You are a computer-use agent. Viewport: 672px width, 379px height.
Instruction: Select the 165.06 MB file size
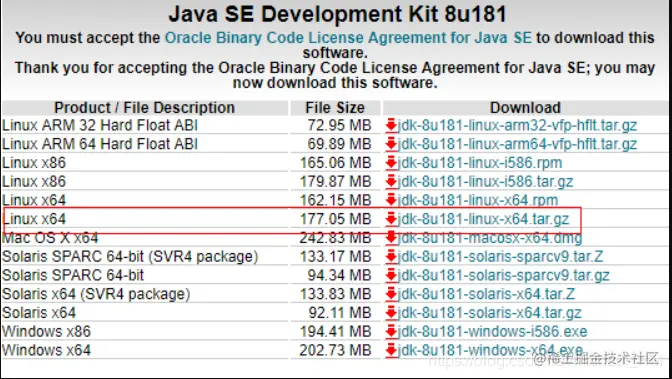coord(336,163)
